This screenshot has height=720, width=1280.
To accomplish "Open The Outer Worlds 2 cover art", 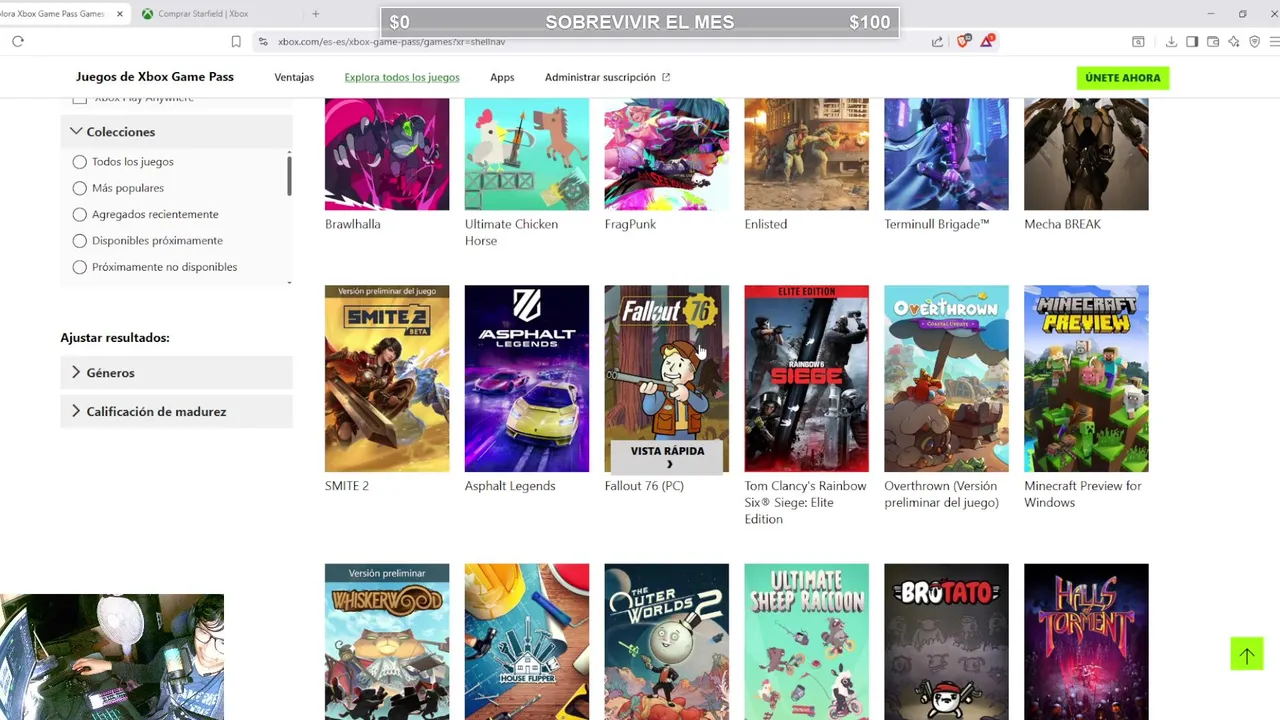I will 667,641.
